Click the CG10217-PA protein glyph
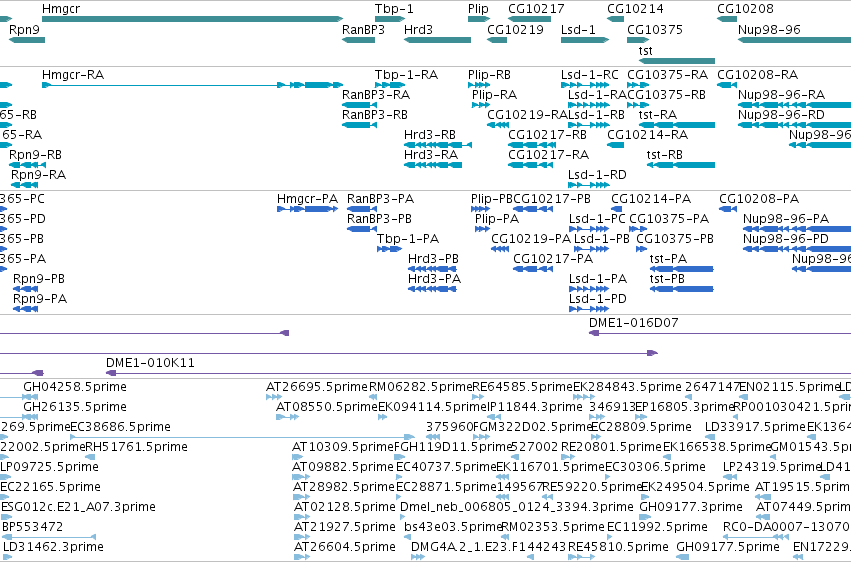 click(x=533, y=269)
